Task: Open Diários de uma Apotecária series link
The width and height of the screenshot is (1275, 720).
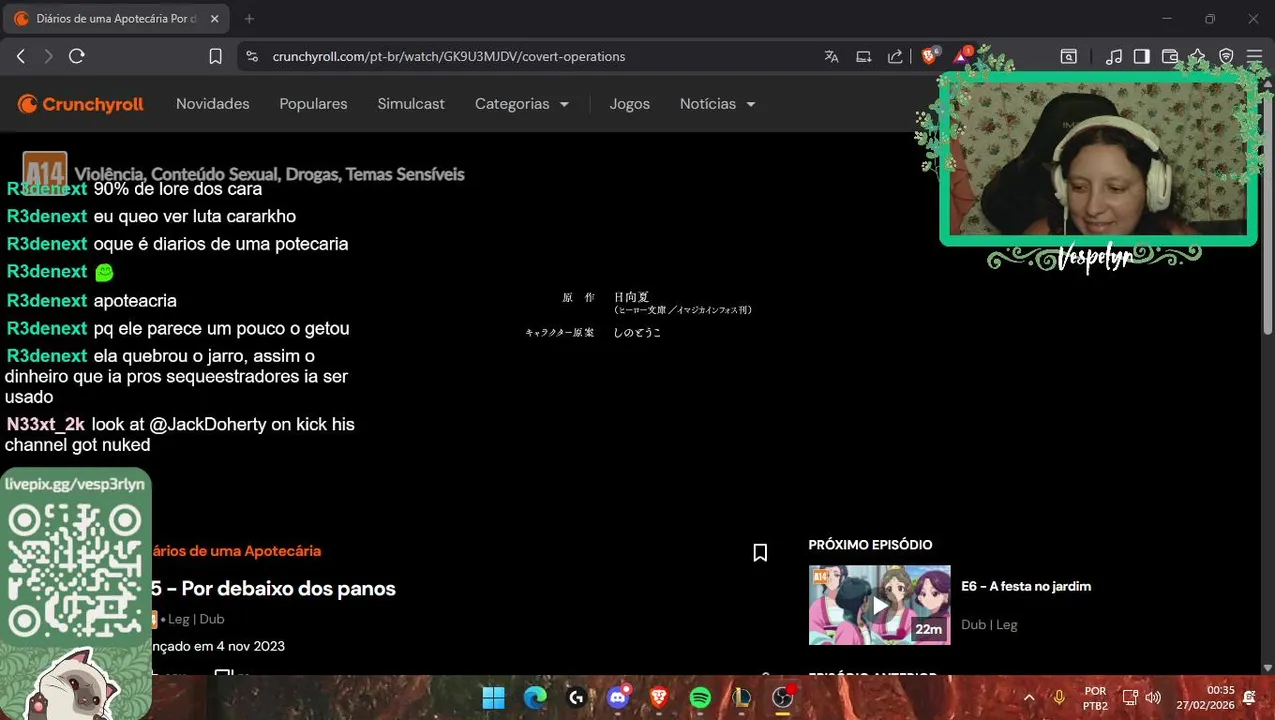Action: pos(236,551)
